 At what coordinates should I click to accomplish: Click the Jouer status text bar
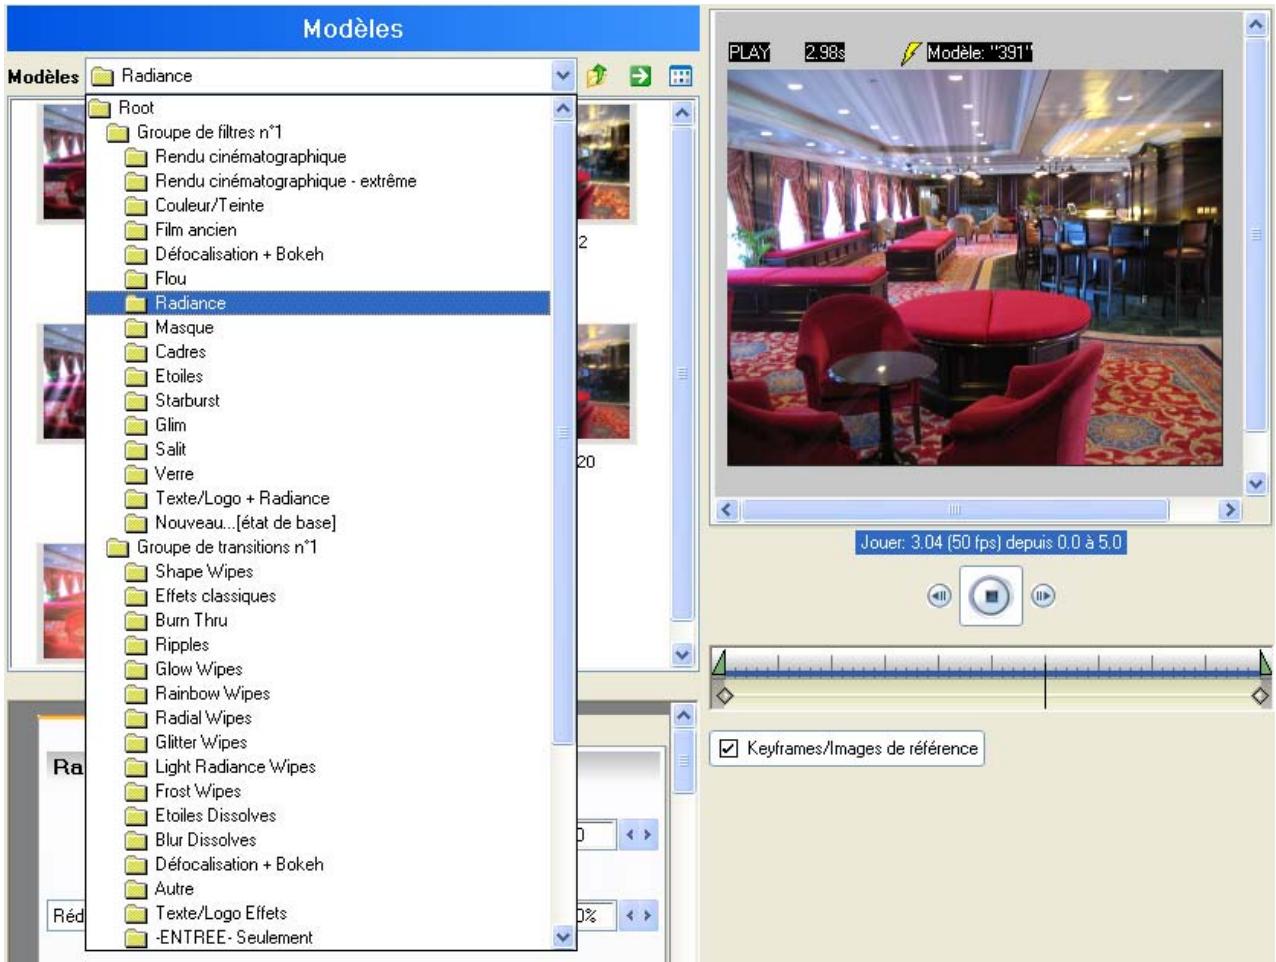coord(991,543)
